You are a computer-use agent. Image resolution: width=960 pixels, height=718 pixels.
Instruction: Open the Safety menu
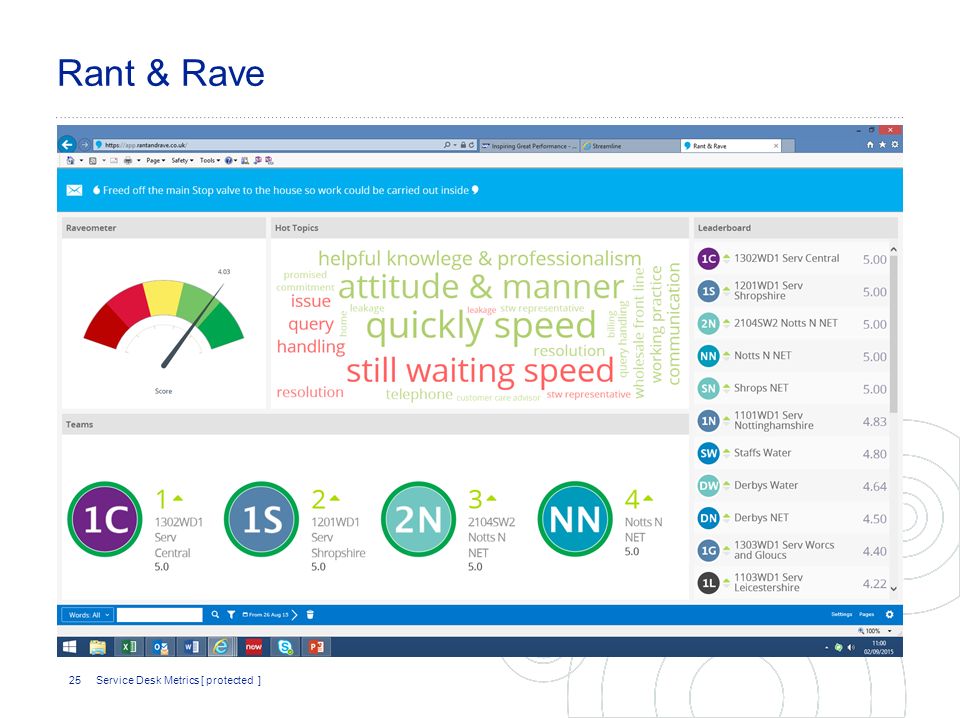click(182, 160)
